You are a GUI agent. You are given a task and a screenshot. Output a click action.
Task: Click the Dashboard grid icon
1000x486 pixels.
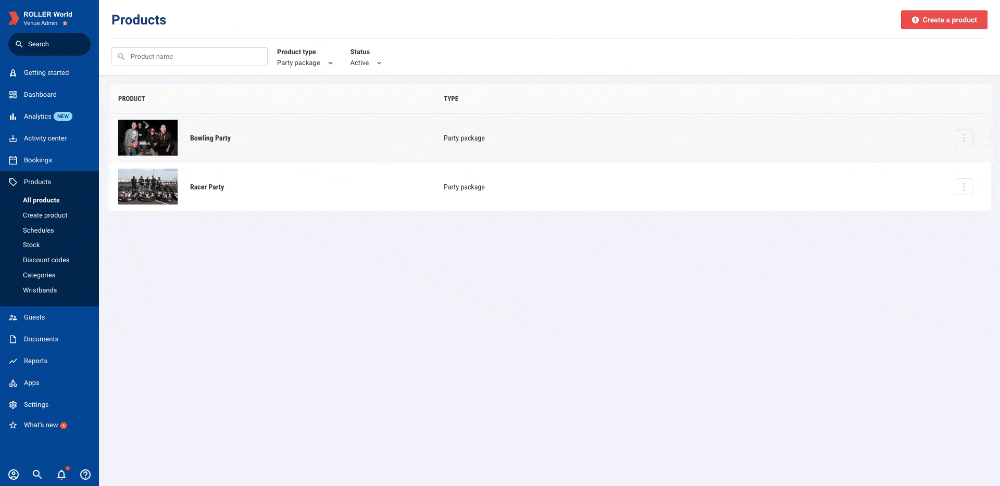point(13,94)
